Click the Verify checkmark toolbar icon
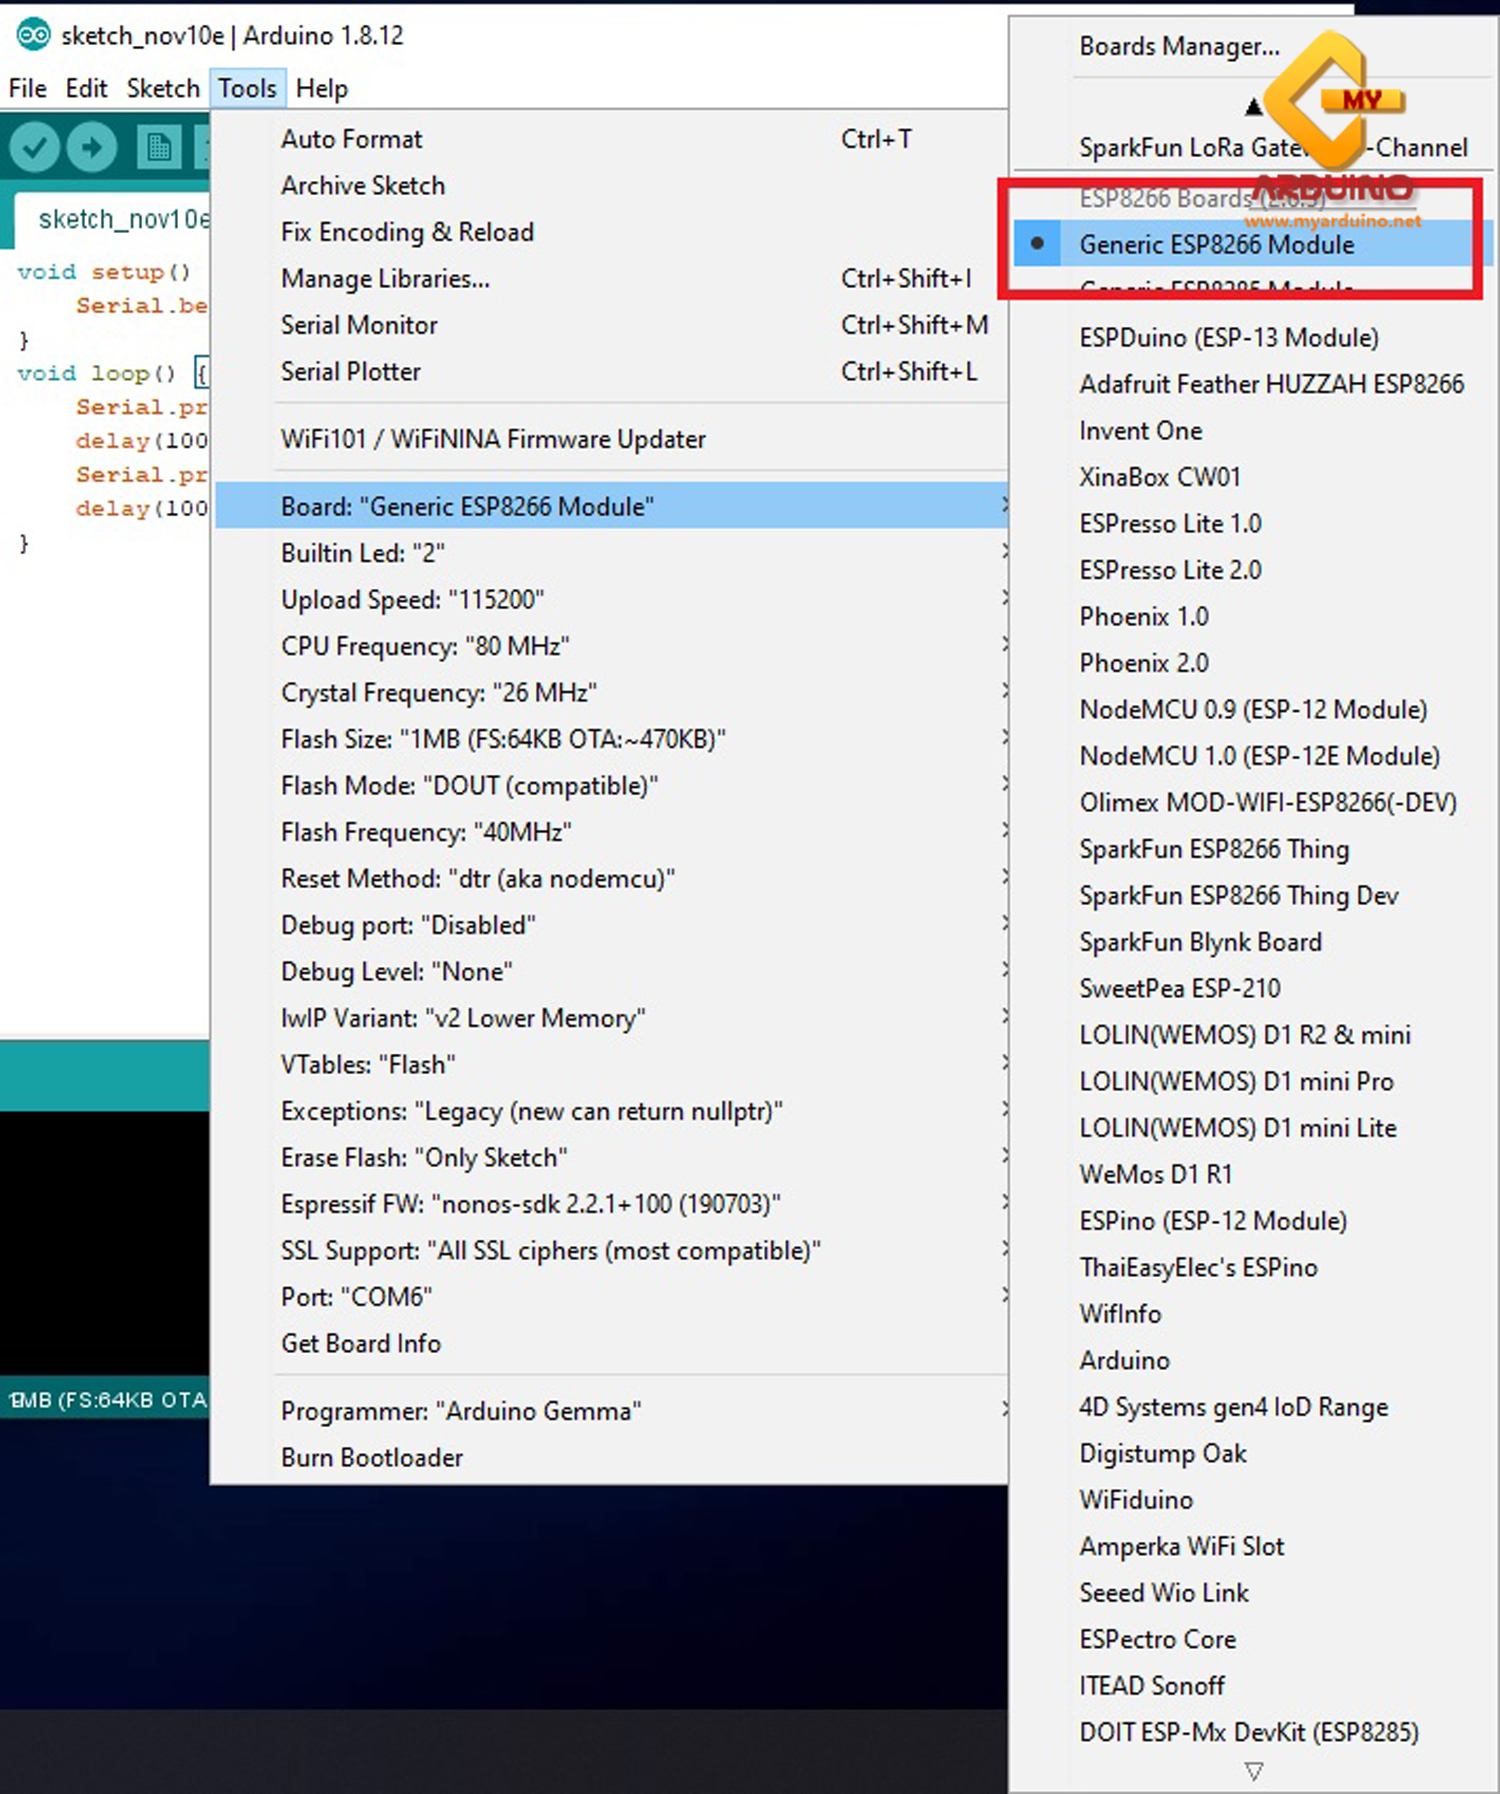1500x1794 pixels. tap(34, 148)
